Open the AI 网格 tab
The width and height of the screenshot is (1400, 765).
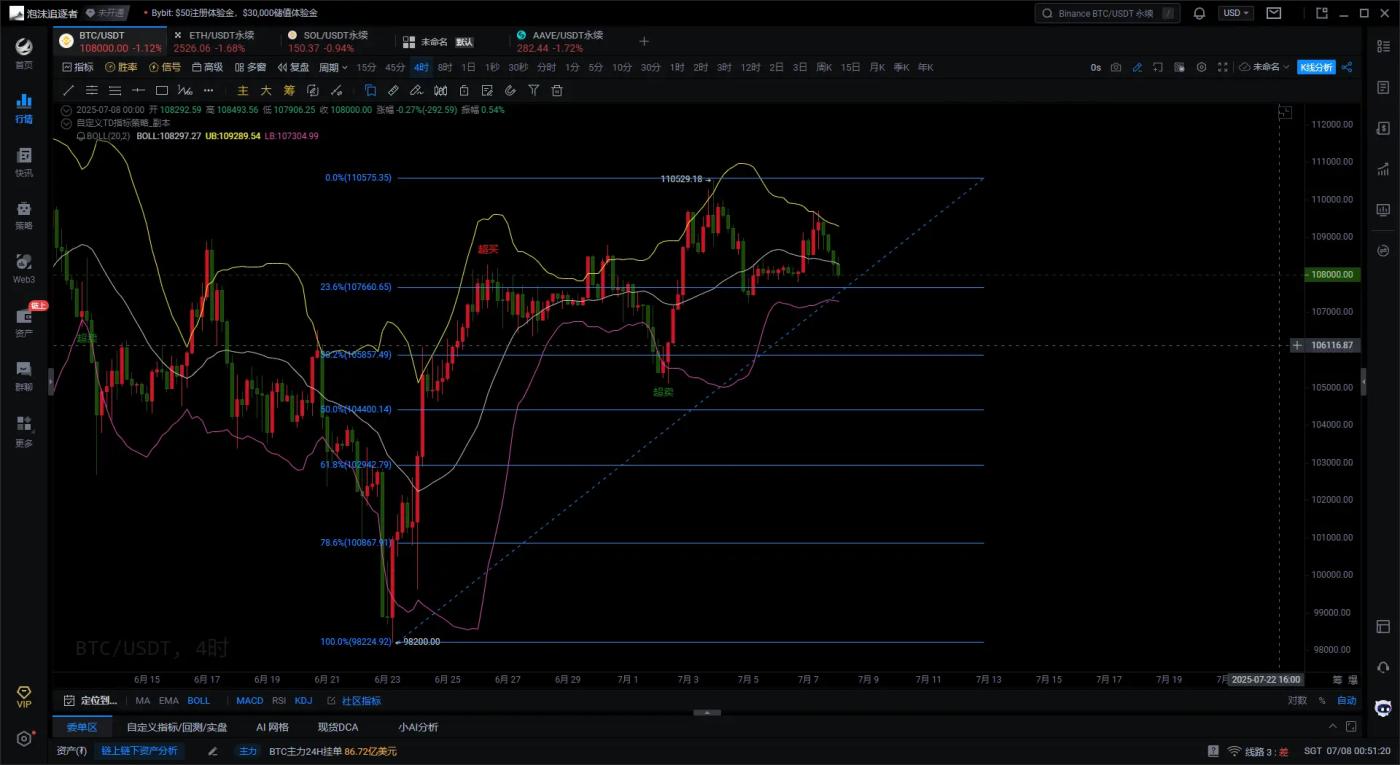(x=272, y=727)
